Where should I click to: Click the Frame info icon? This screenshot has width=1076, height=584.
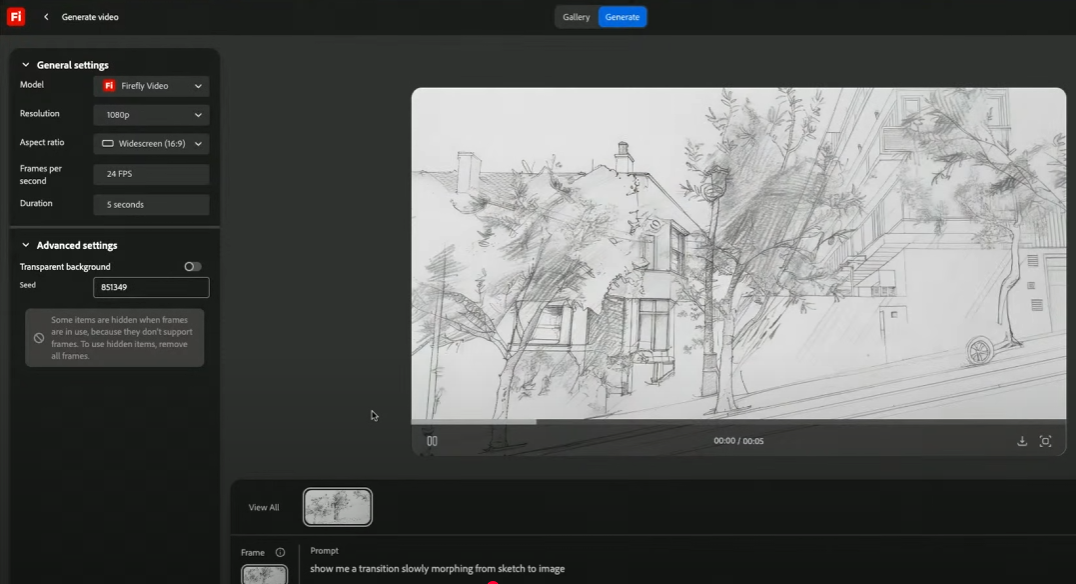(x=280, y=553)
